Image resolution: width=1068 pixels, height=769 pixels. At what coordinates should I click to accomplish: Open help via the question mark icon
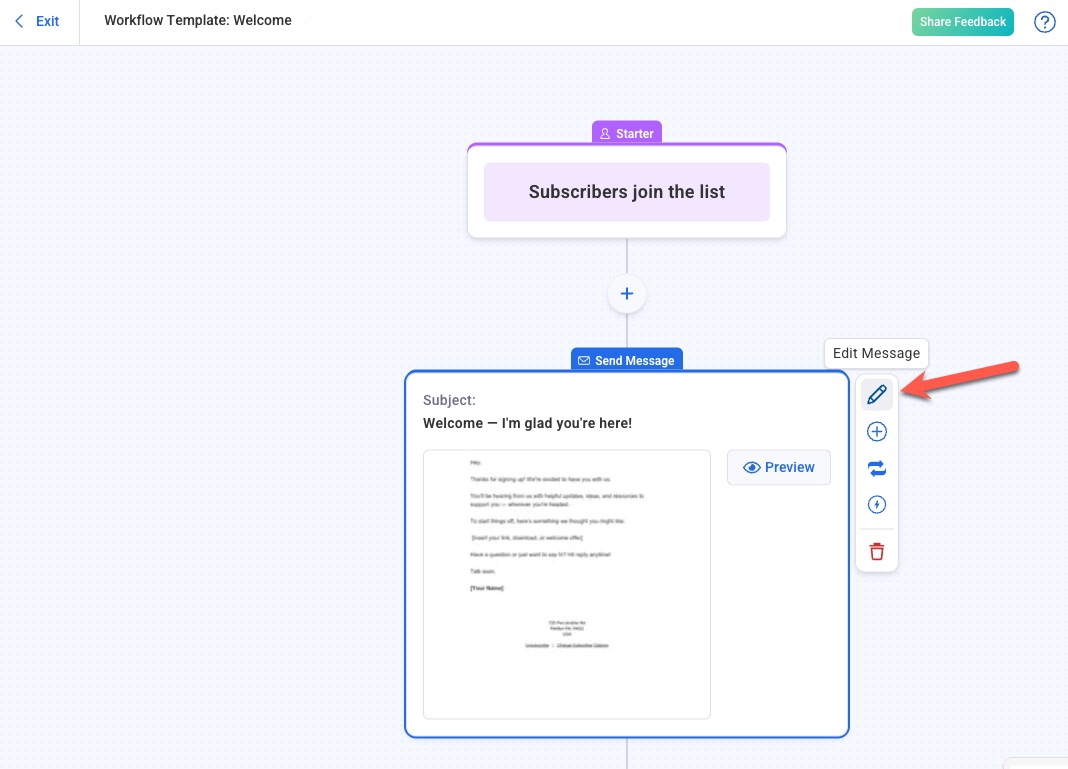(x=1044, y=22)
